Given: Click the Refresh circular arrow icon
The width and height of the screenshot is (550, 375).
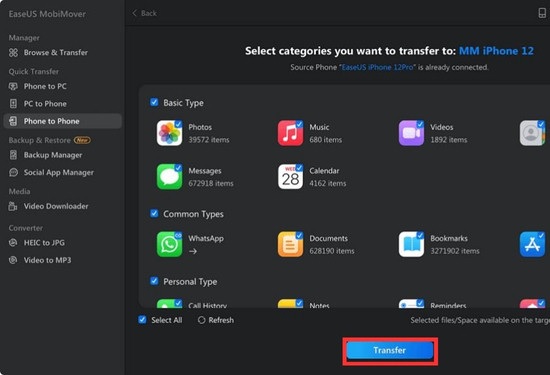Looking at the screenshot, I should click(201, 320).
